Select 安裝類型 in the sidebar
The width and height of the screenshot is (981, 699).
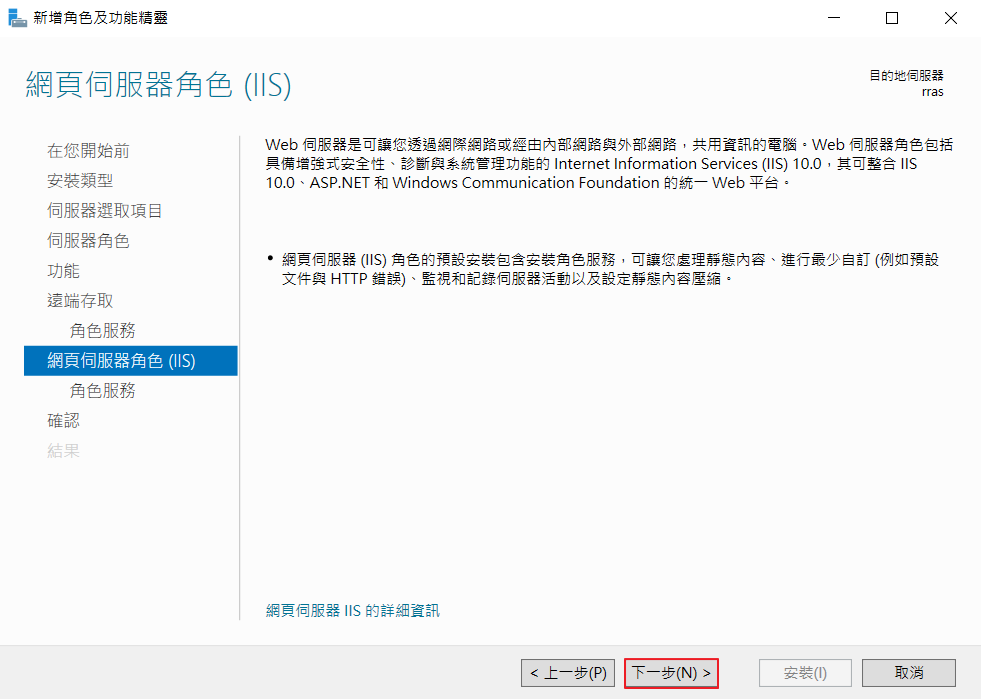click(80, 181)
